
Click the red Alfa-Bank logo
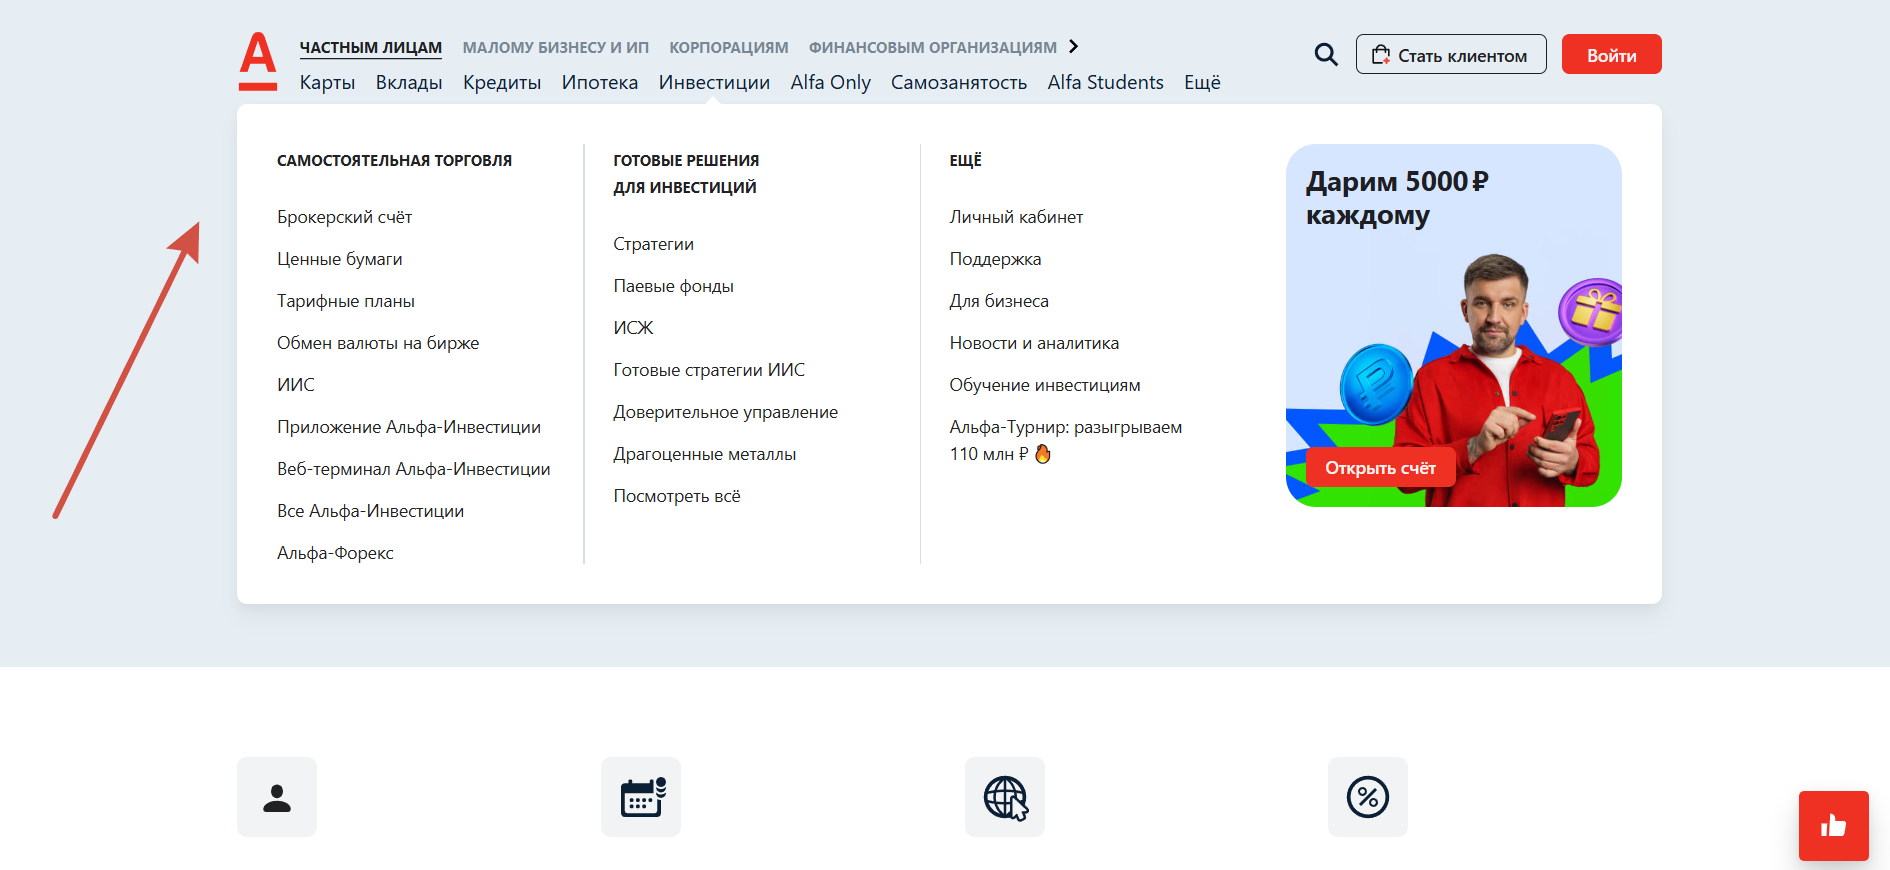tap(258, 61)
